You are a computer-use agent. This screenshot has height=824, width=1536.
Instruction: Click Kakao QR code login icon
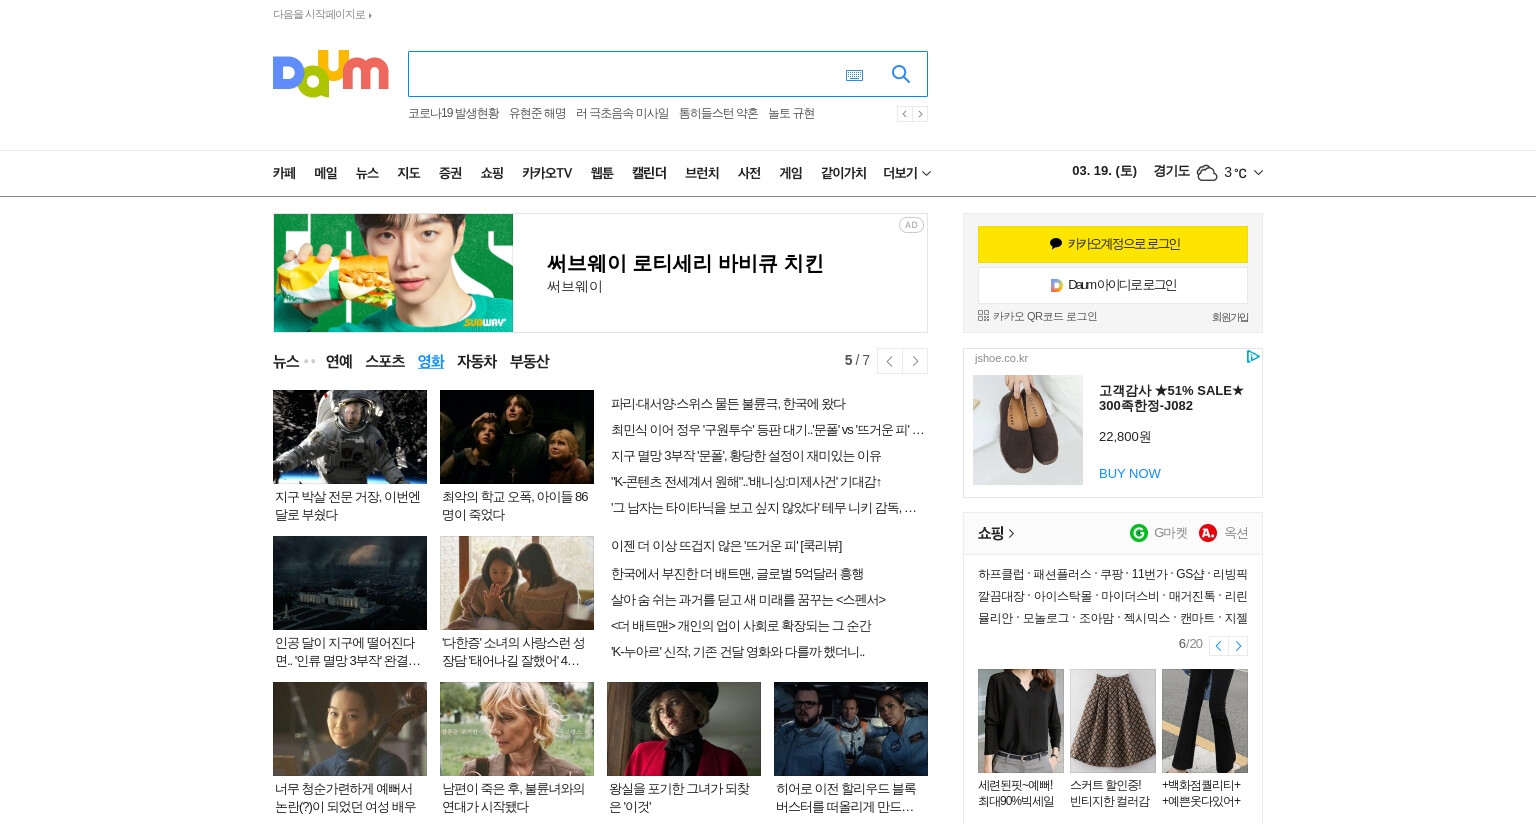click(x=983, y=316)
